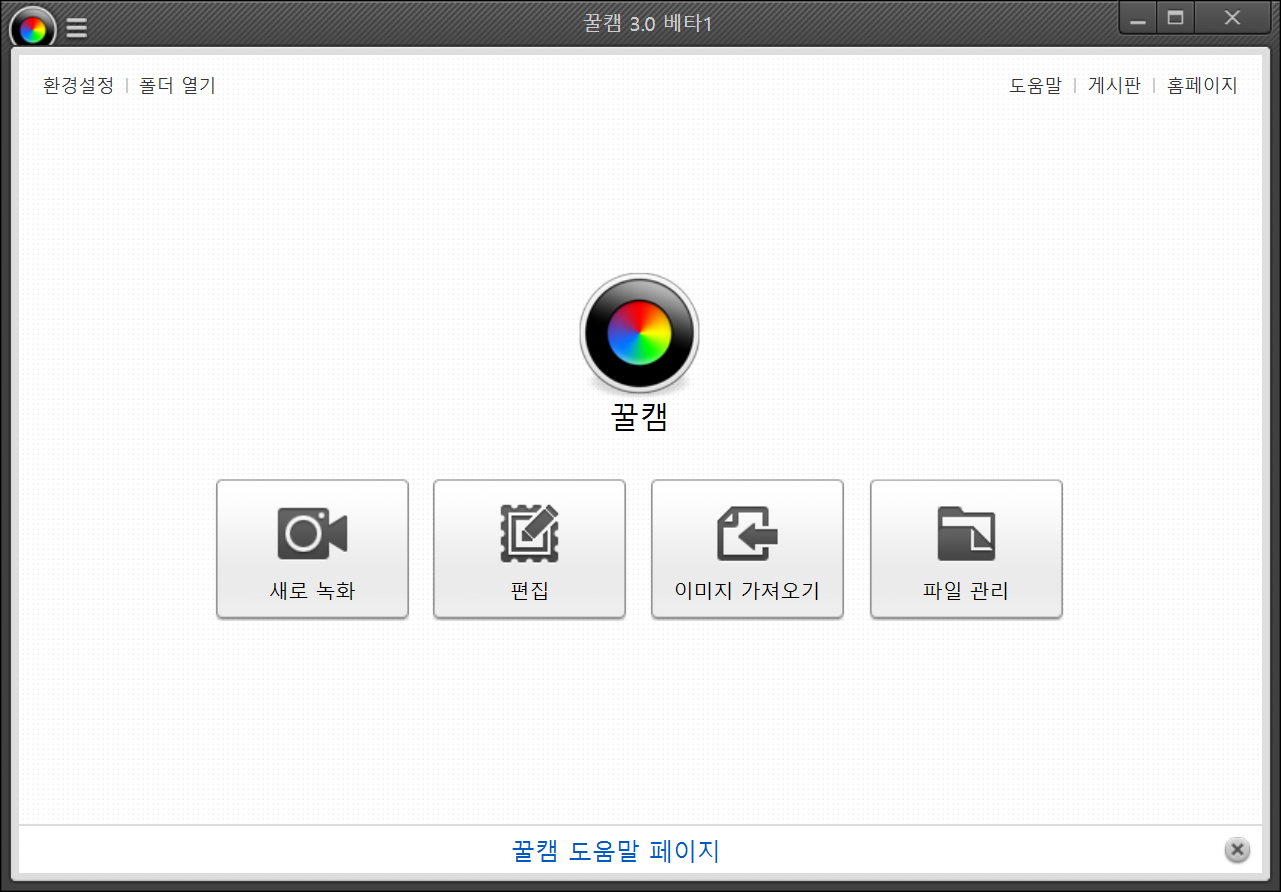Click the 꿀캠 3.0 베타1 title text
The image size is (1281, 892).
[648, 24]
